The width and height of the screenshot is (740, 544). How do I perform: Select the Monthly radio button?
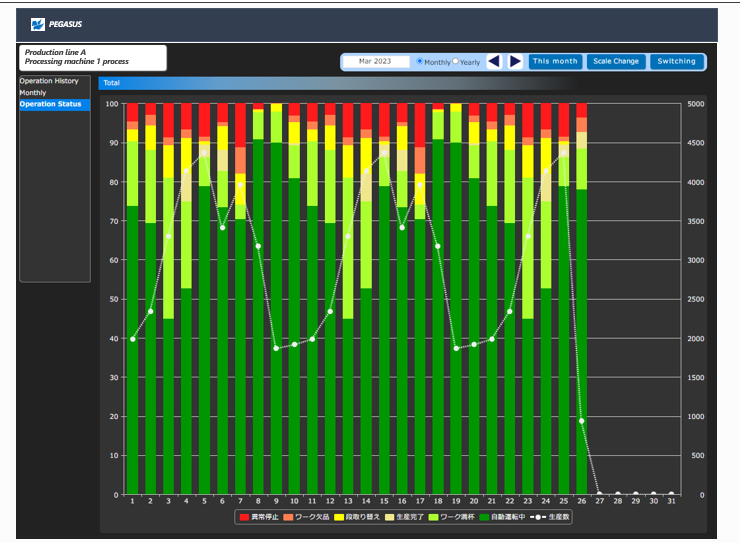419,61
